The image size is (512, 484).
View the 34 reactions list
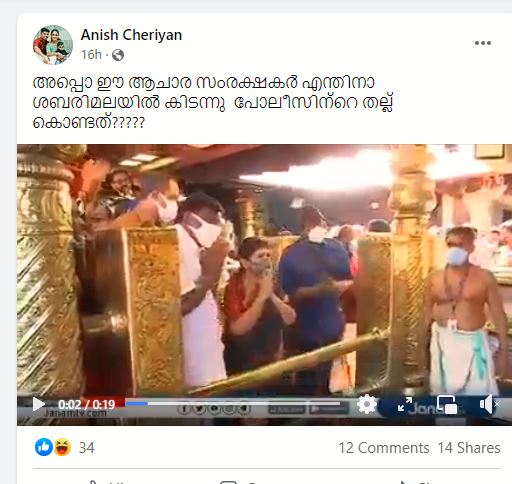pyautogui.click(x=86, y=448)
